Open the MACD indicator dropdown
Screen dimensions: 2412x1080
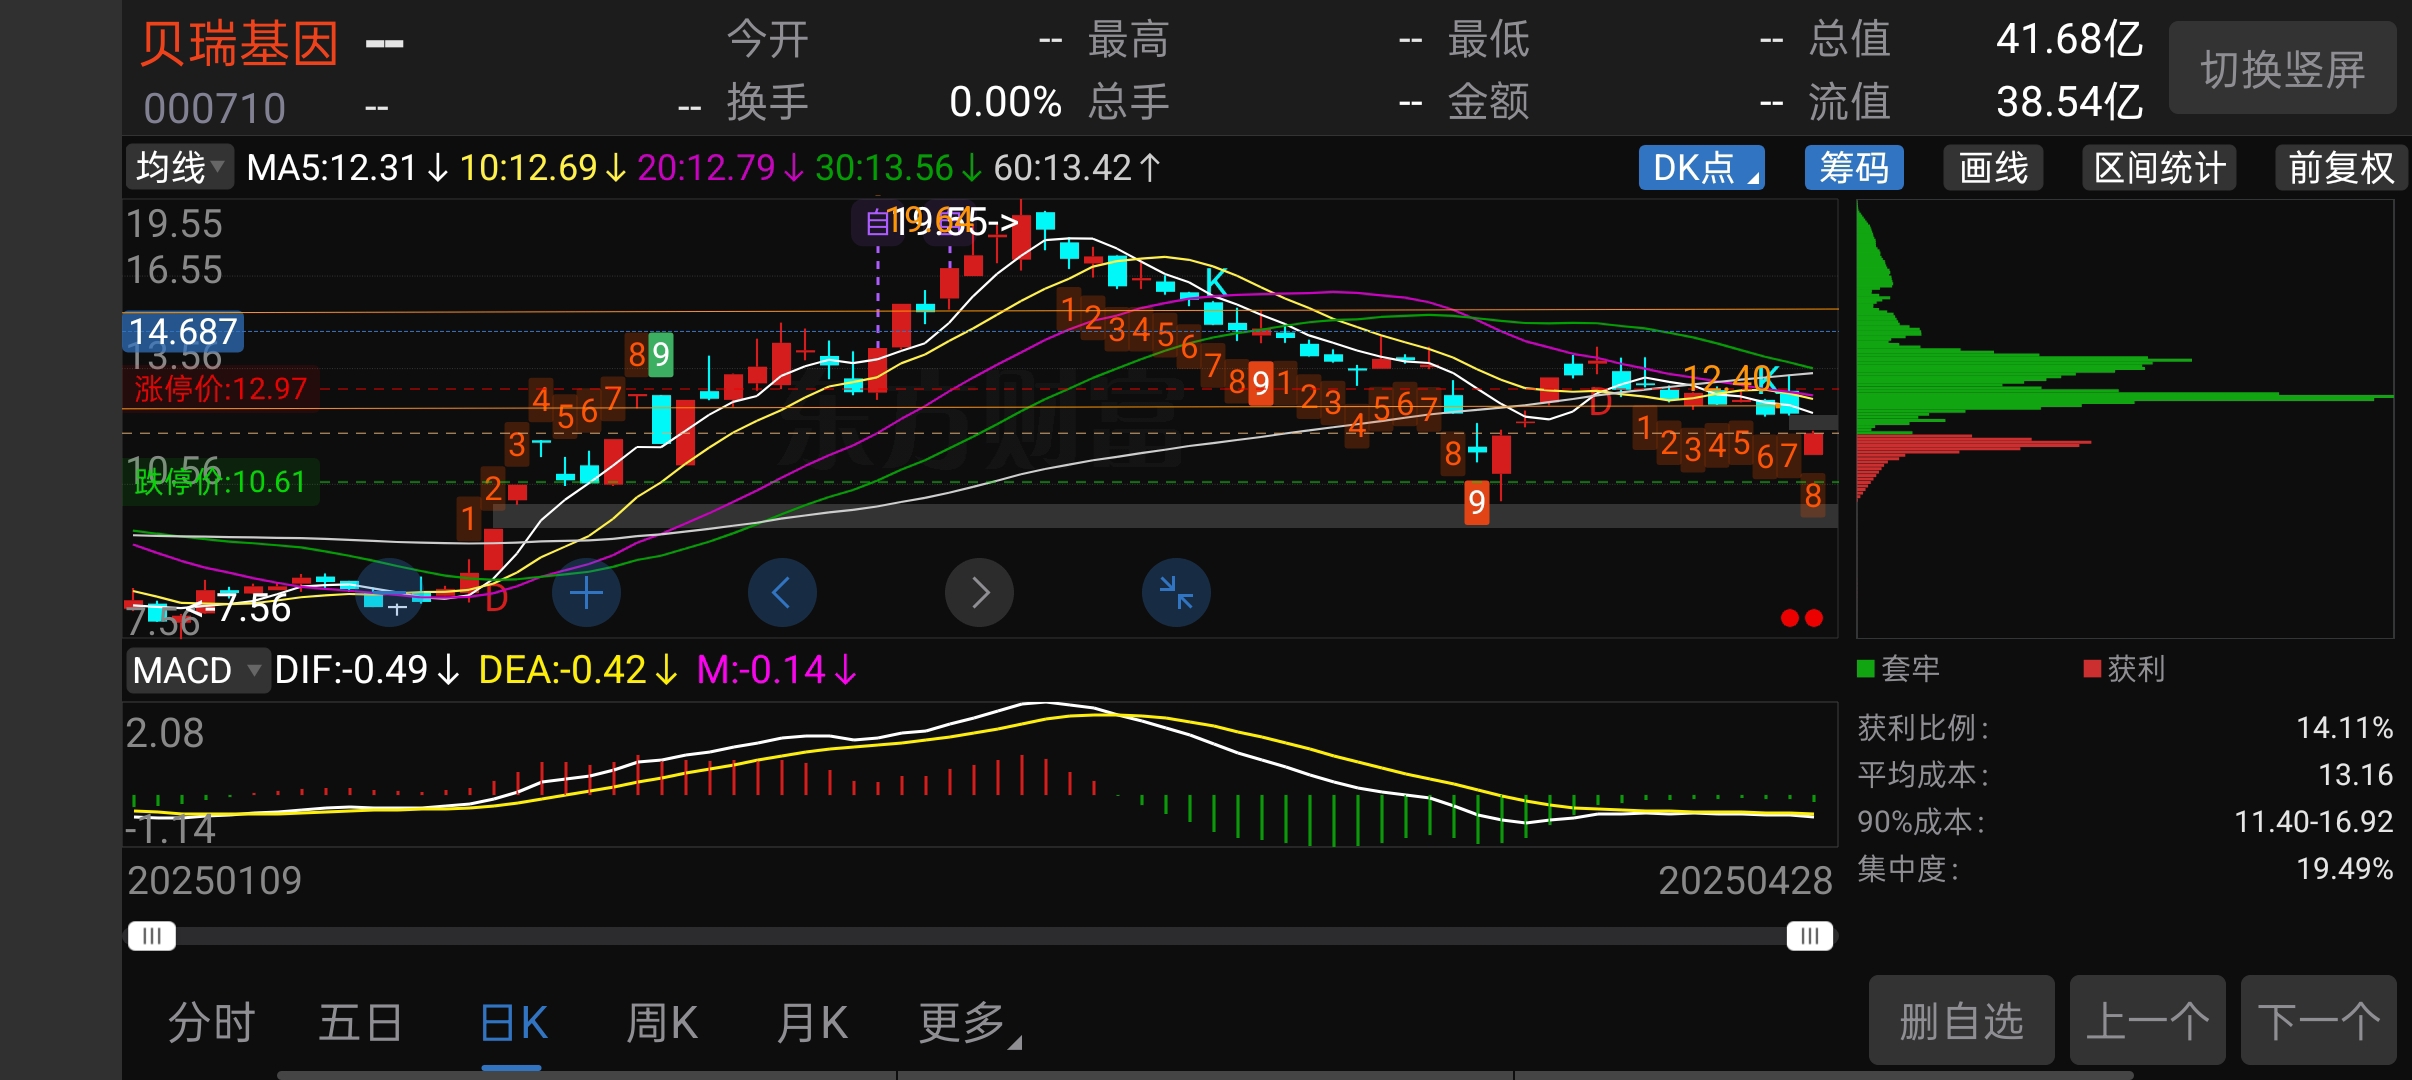[x=197, y=670]
